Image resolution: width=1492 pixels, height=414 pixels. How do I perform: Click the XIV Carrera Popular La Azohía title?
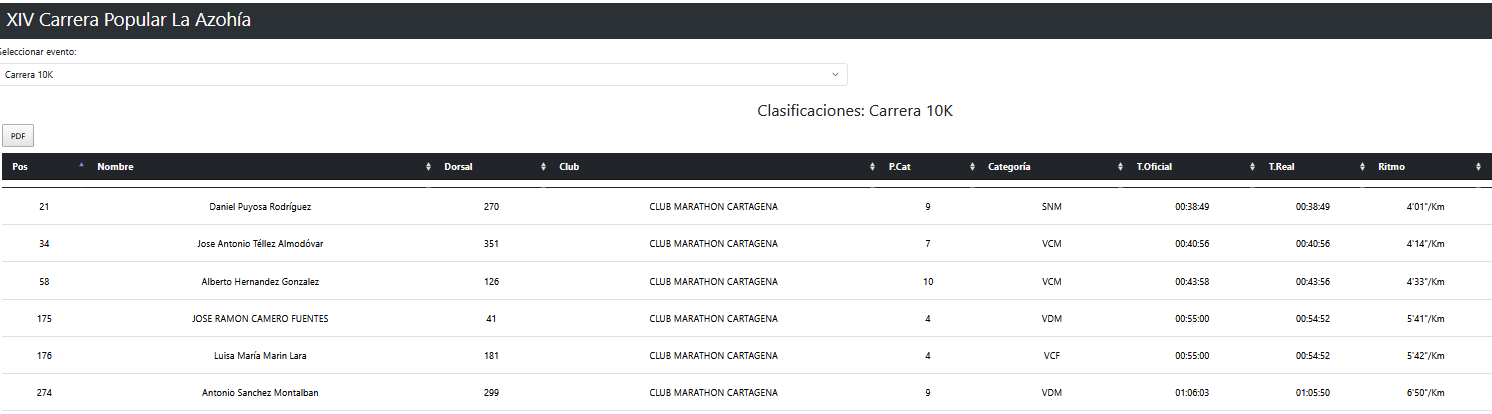(129, 19)
